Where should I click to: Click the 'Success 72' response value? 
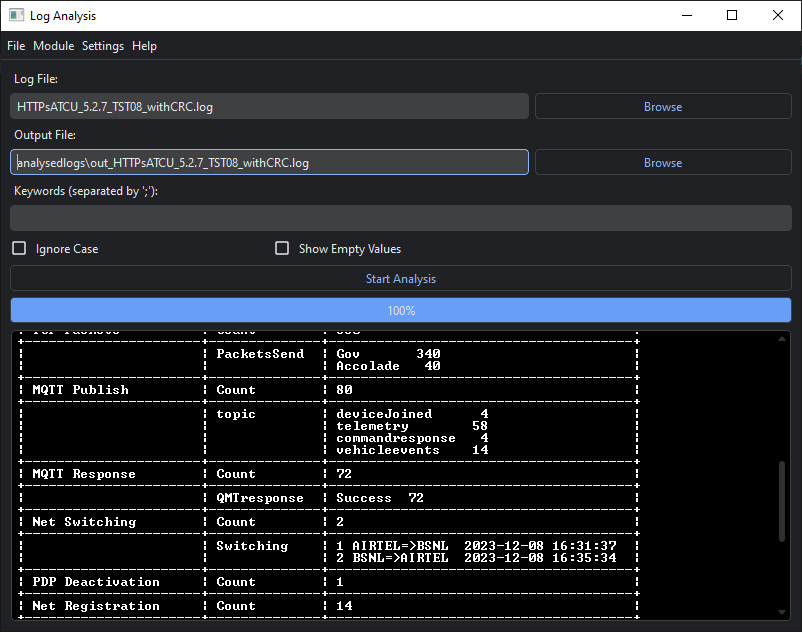point(380,498)
